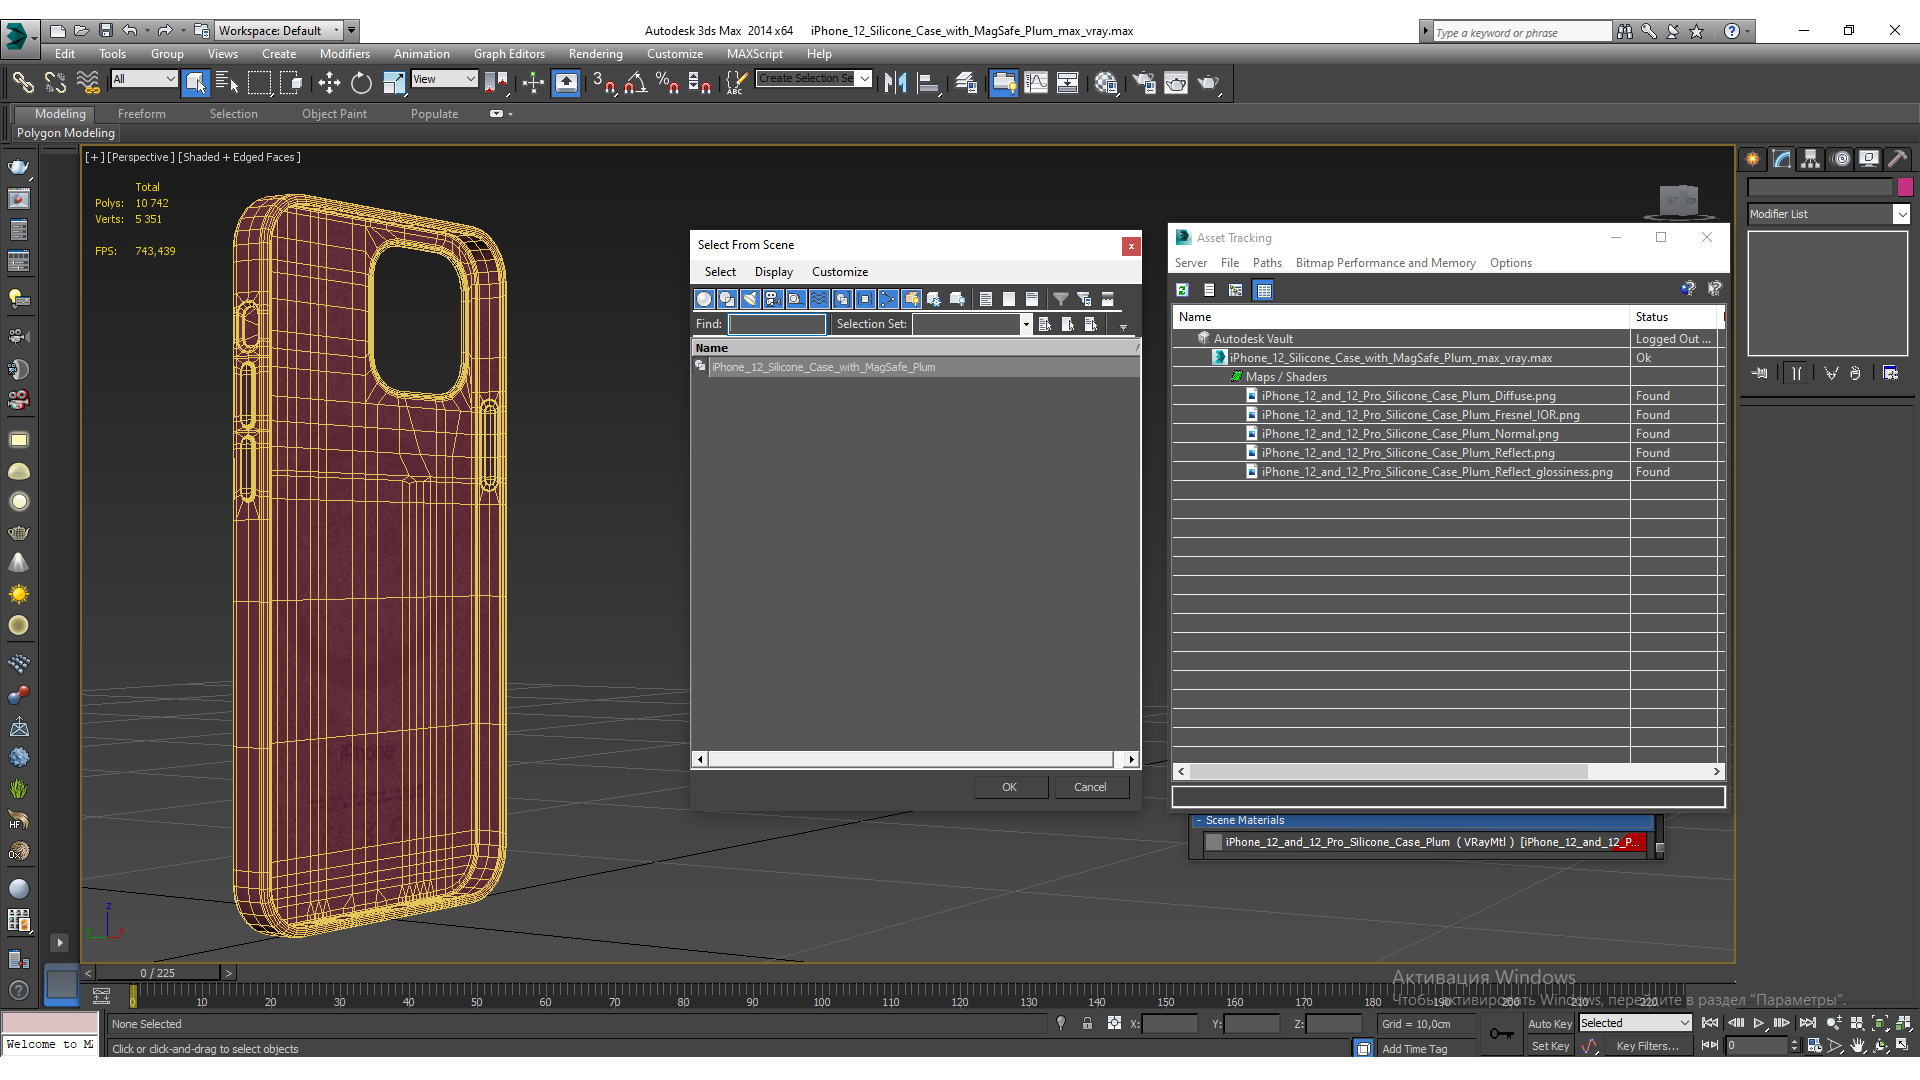Toggle lights display filter in Select From Scene
The width and height of the screenshot is (1920, 1080).
(750, 299)
